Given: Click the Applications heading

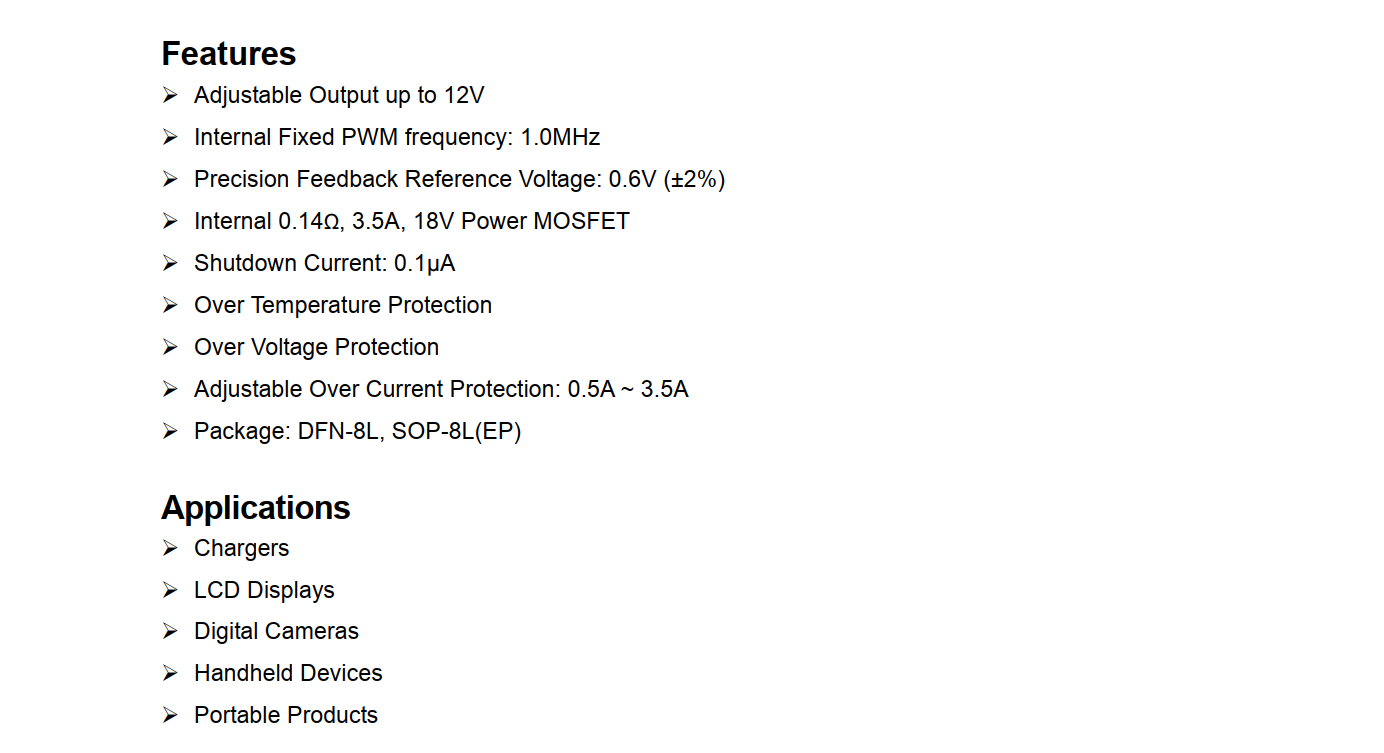Looking at the screenshot, I should 255,507.
